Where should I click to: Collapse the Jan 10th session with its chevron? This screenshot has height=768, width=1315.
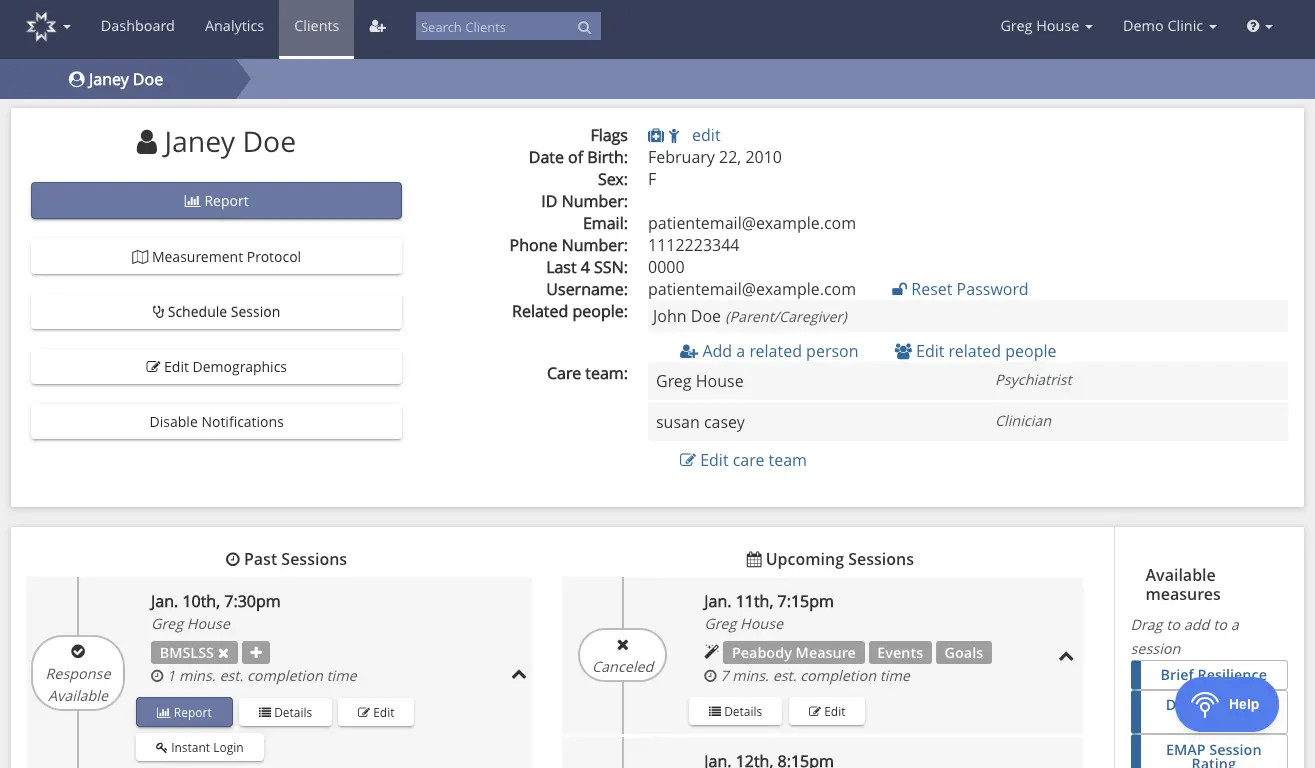519,675
